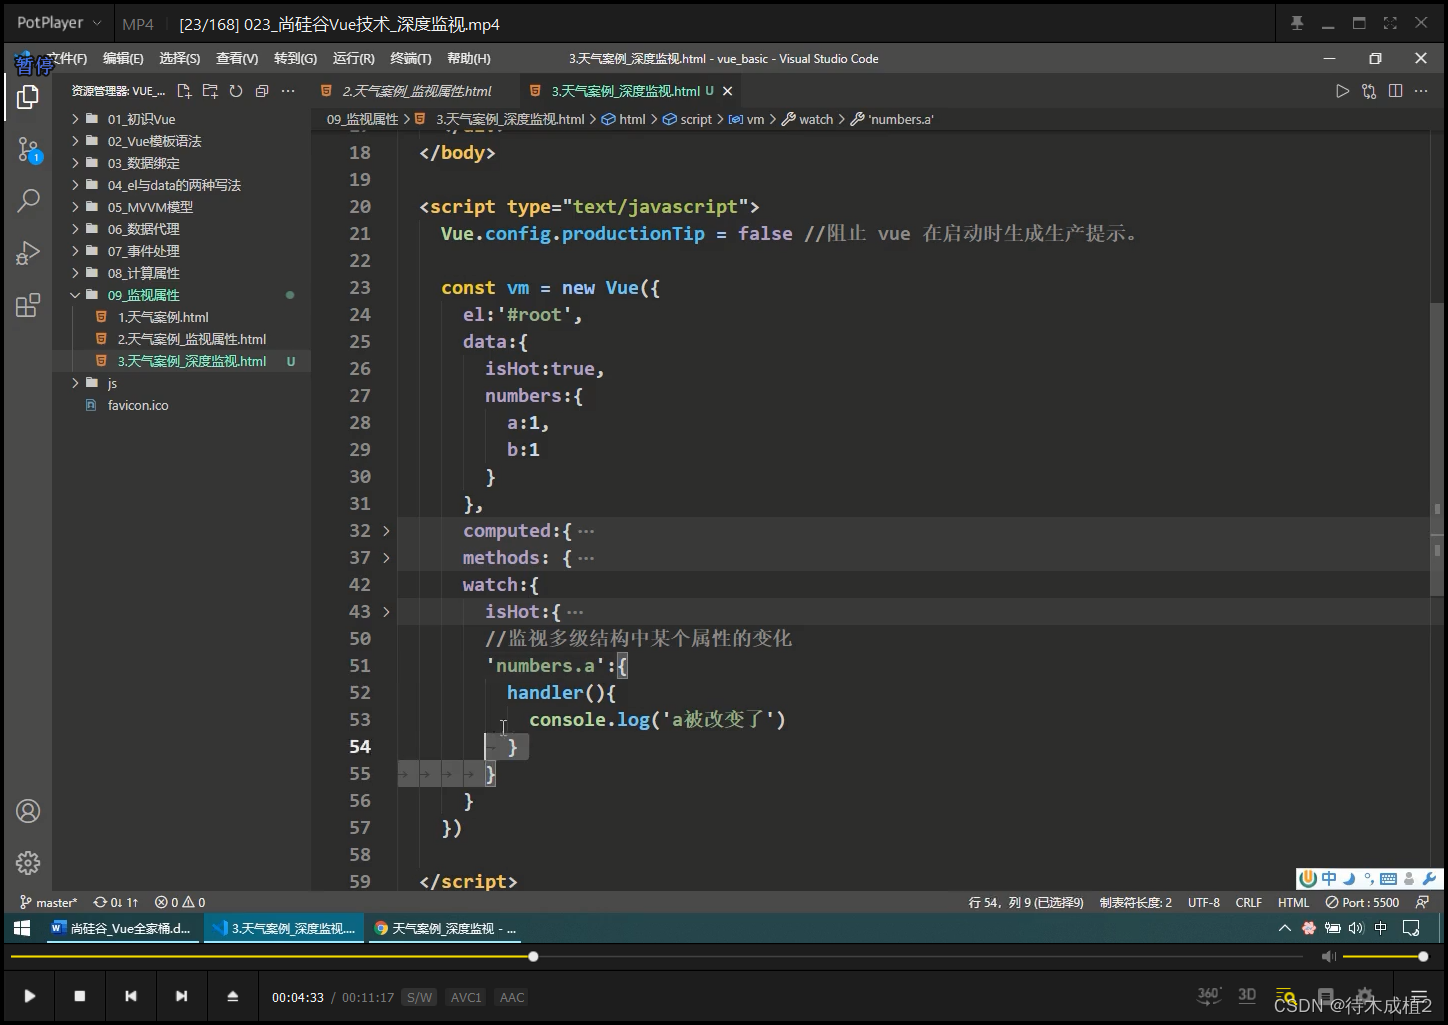
Task: Switch to Word document in taskbar
Action: (121, 928)
